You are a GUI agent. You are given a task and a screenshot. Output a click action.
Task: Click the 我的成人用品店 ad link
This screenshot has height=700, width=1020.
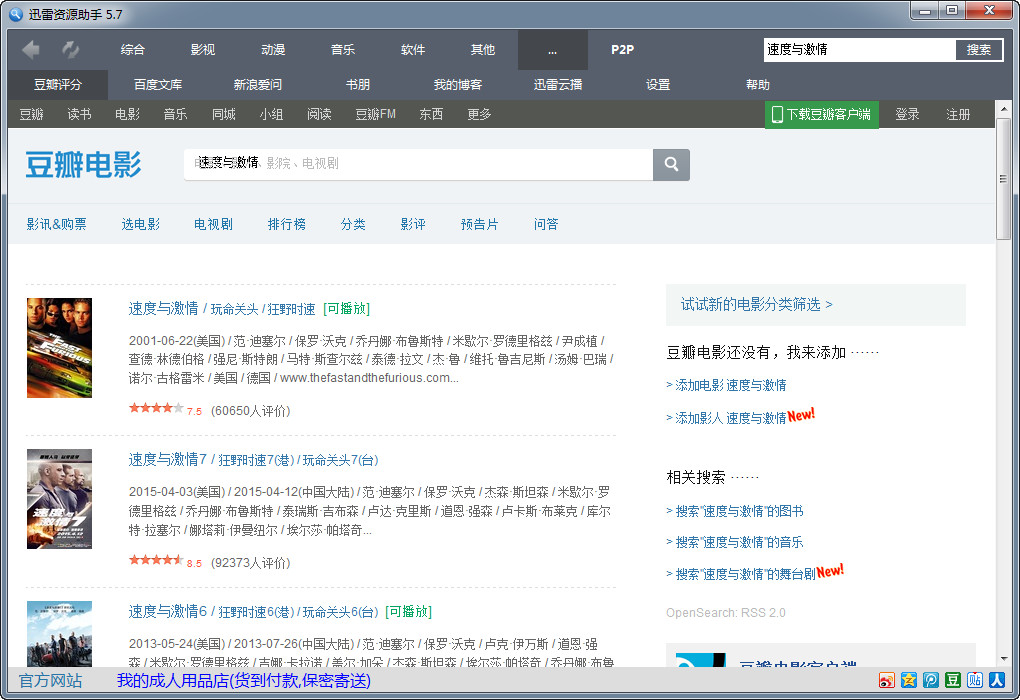[x=244, y=680]
